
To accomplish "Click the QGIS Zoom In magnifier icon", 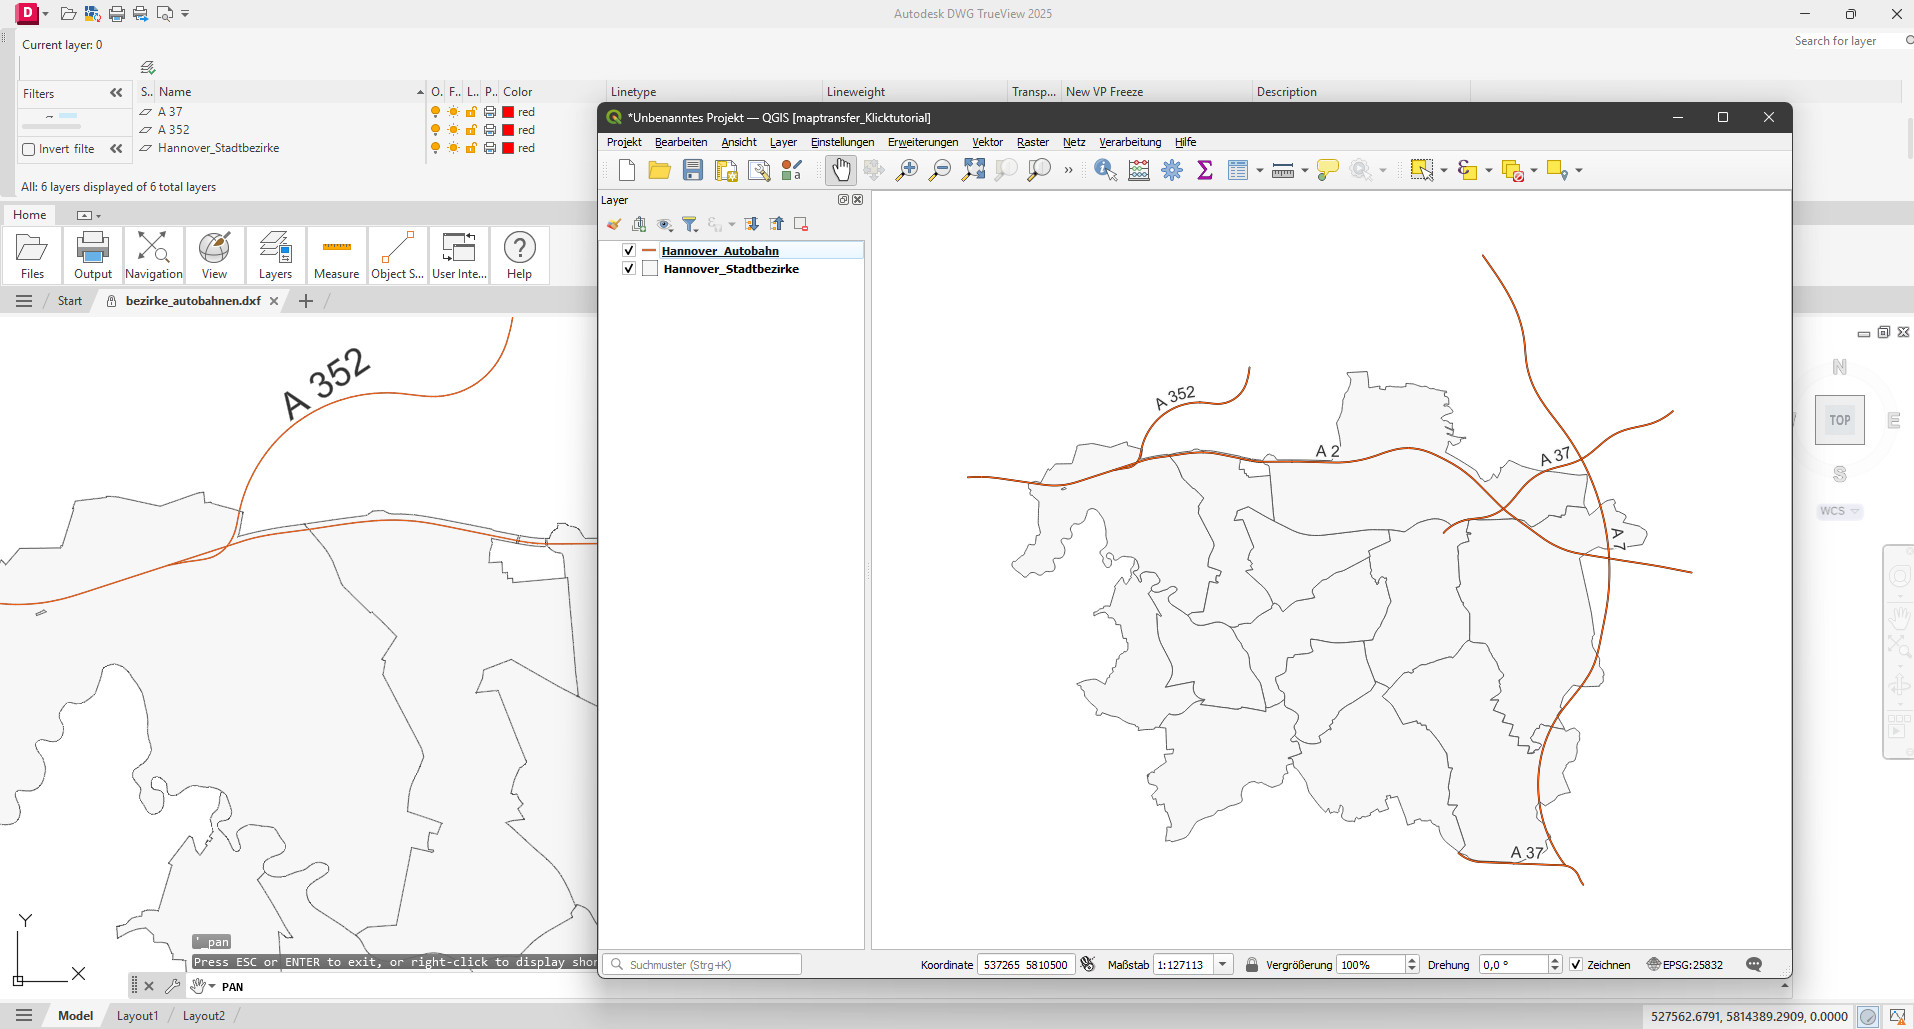I will (906, 170).
